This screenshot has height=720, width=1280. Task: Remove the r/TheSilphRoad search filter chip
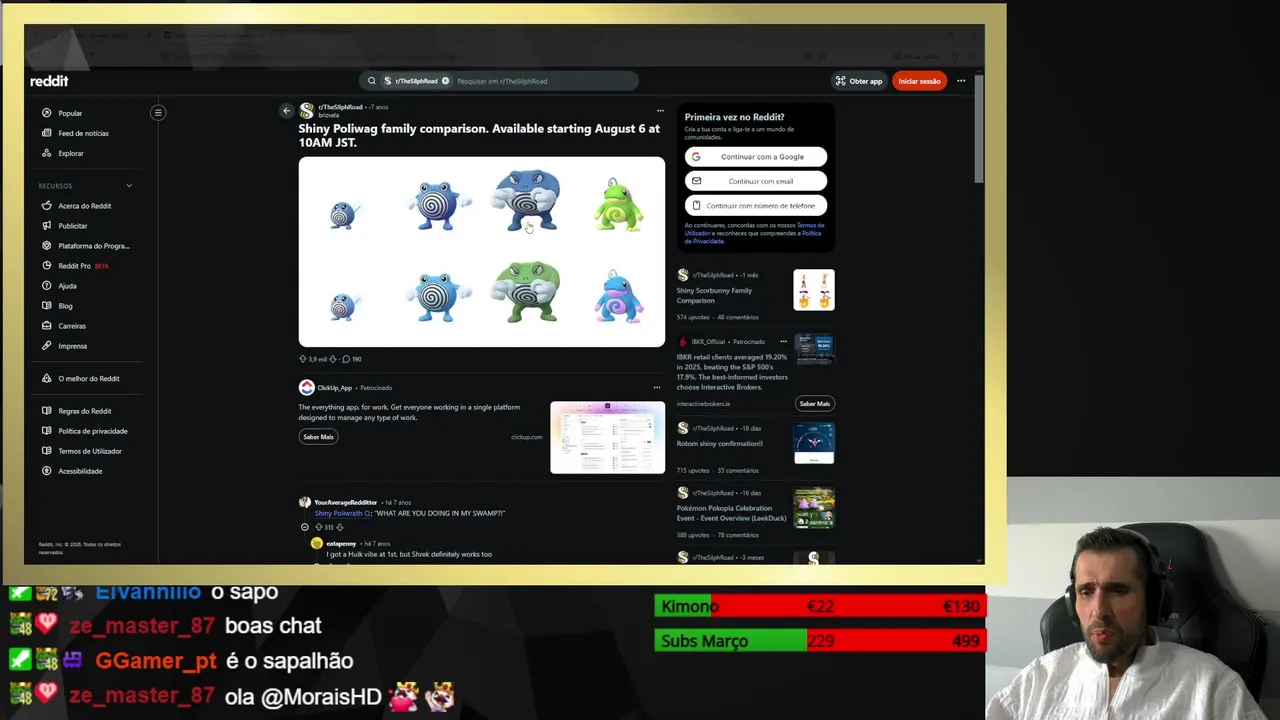coord(446,81)
